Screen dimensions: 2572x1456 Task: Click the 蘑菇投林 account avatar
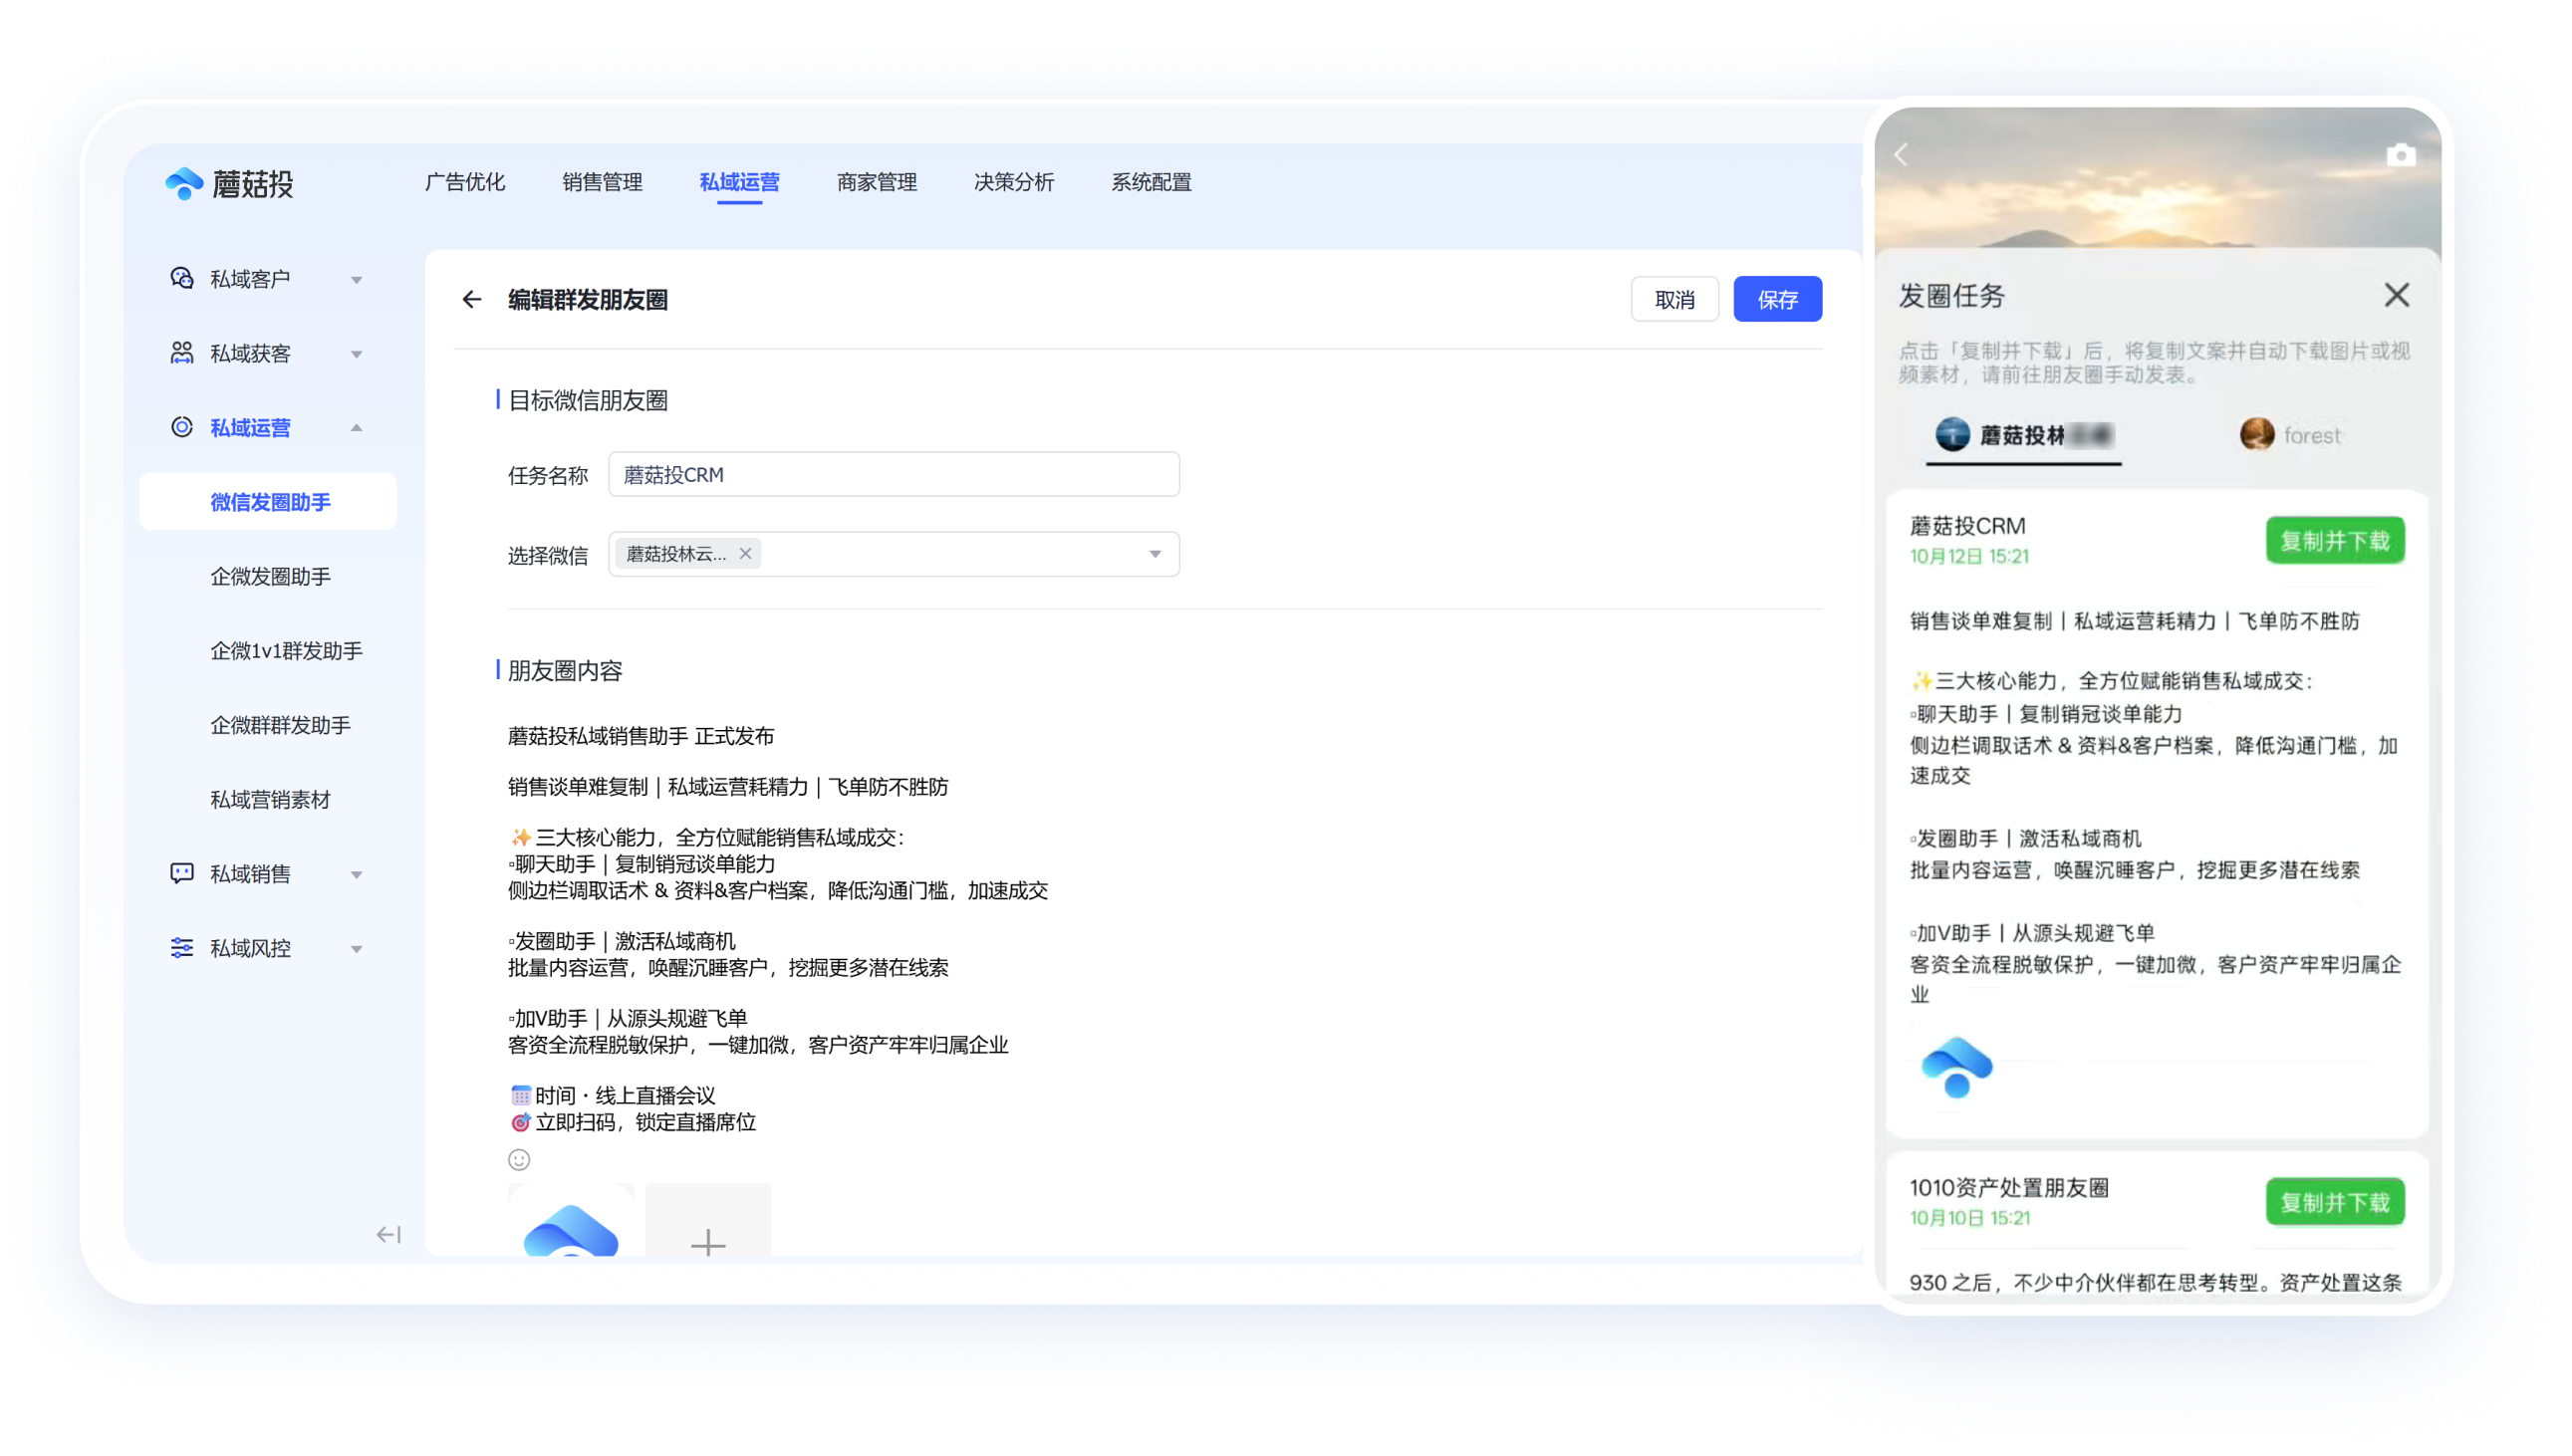(1951, 434)
